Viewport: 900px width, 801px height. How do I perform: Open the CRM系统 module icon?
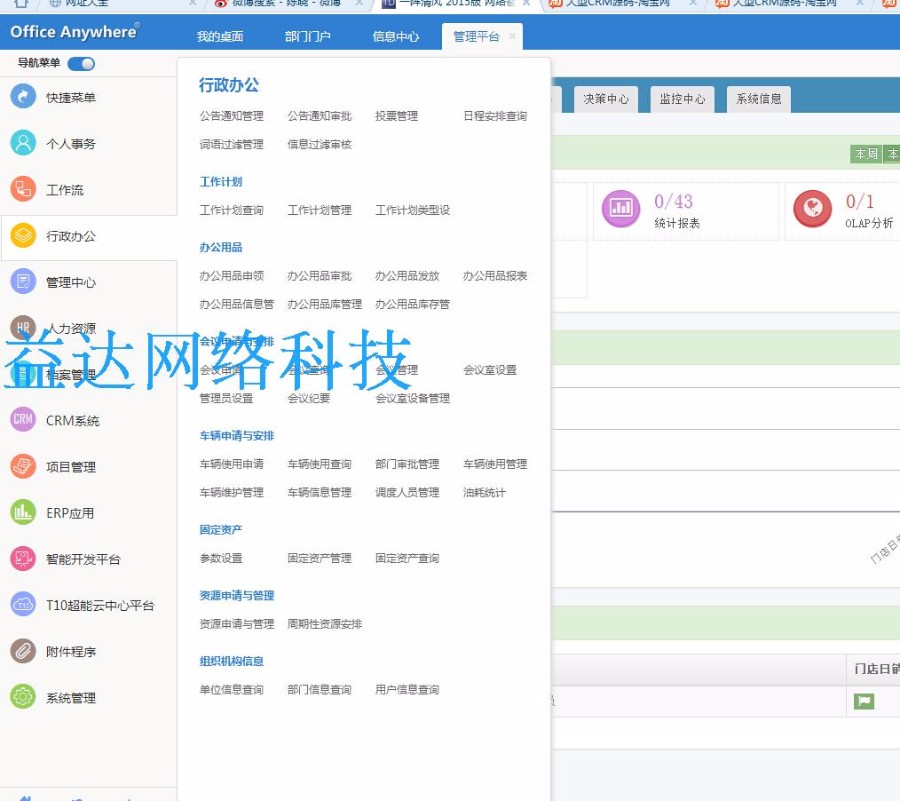click(x=23, y=420)
